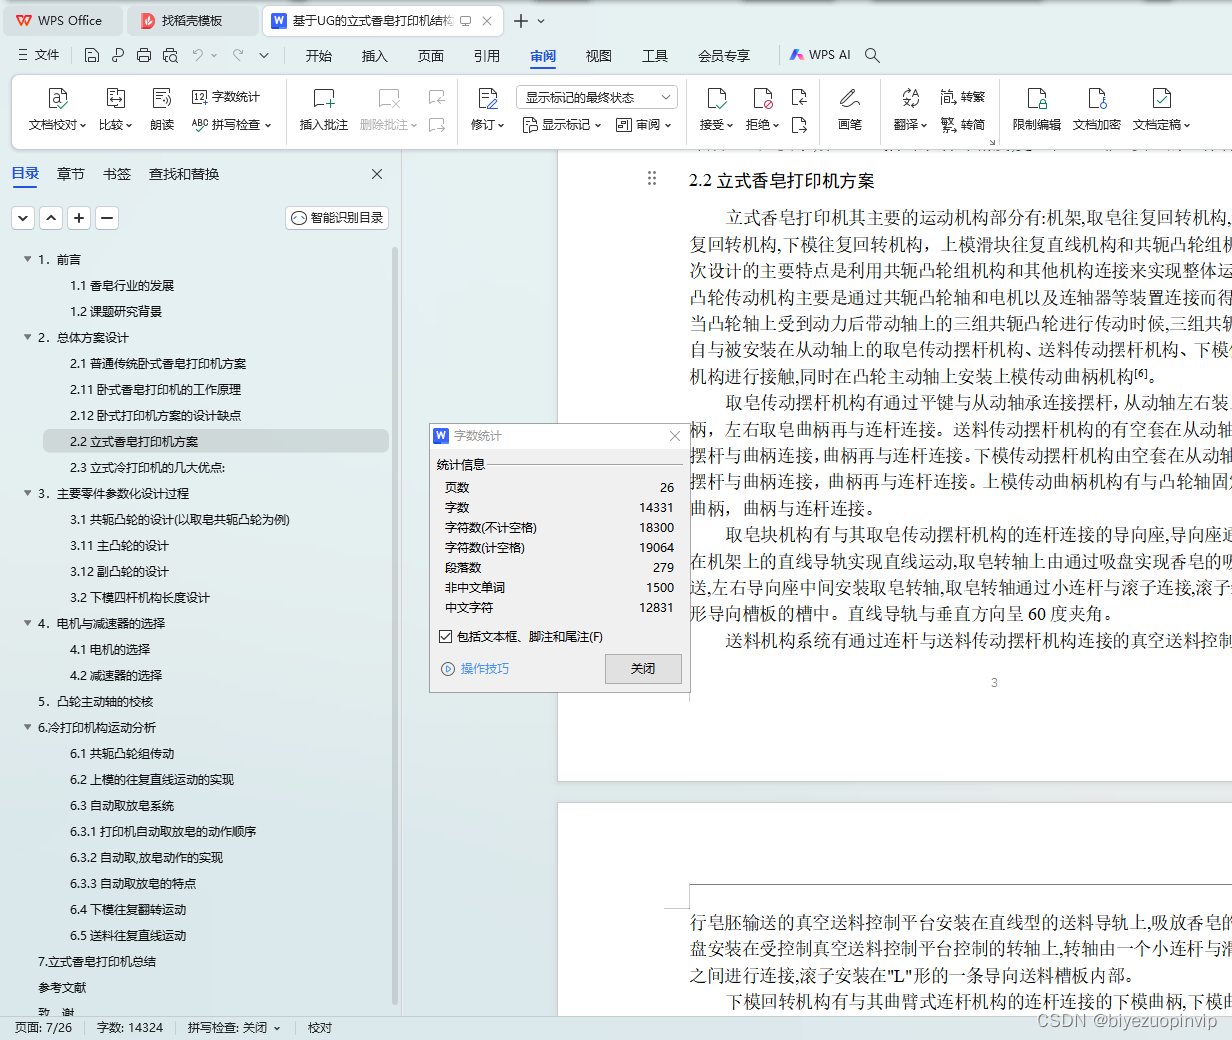Open WPS AI assistant

click(820, 55)
